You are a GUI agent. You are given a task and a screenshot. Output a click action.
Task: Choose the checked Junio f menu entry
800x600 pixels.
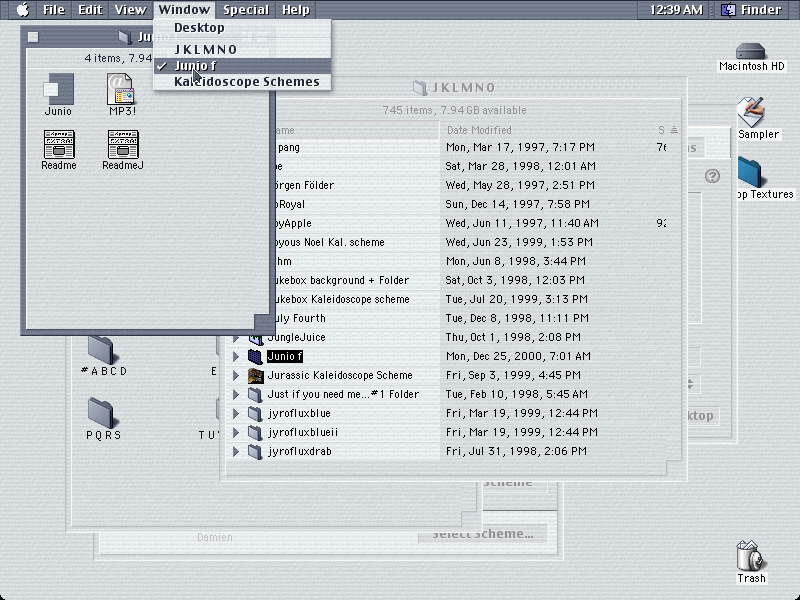(242, 66)
